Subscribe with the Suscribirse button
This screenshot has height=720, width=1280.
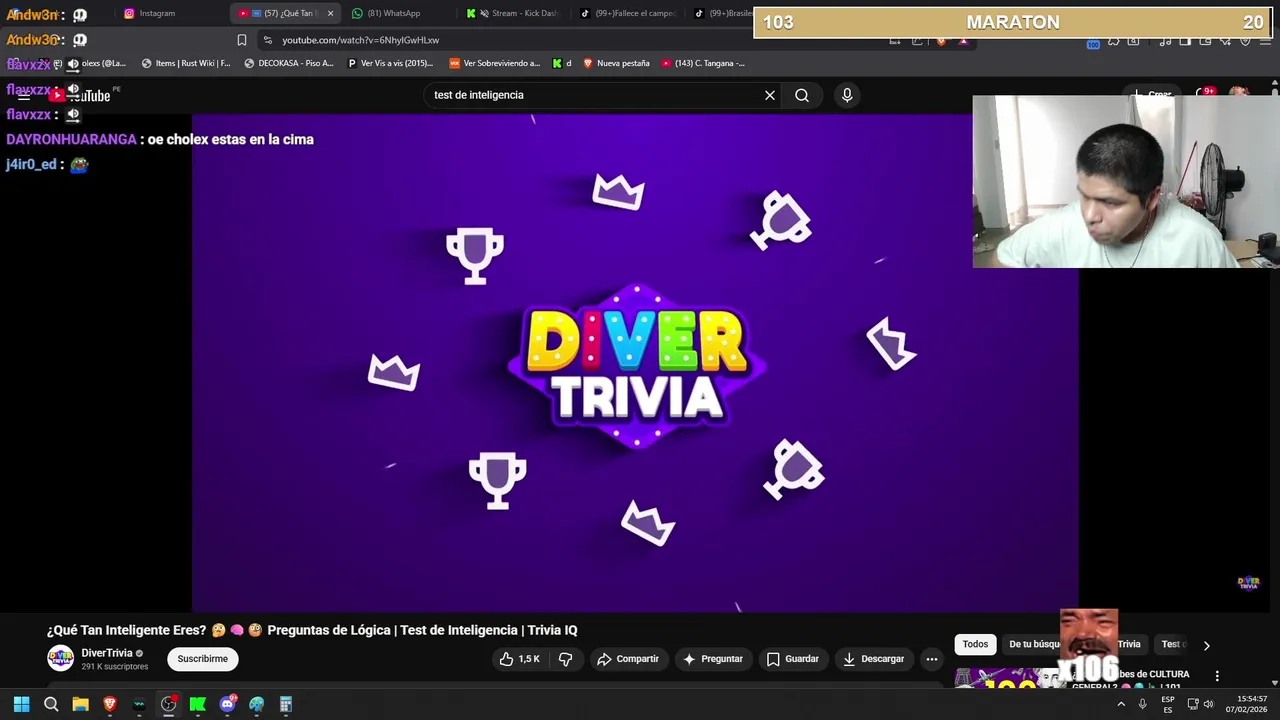[203, 659]
